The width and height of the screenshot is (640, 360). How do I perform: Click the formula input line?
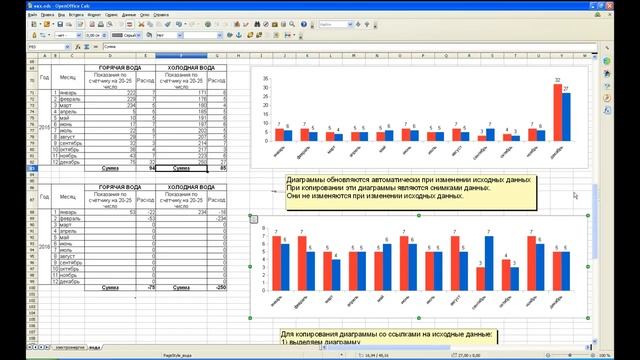(350, 47)
